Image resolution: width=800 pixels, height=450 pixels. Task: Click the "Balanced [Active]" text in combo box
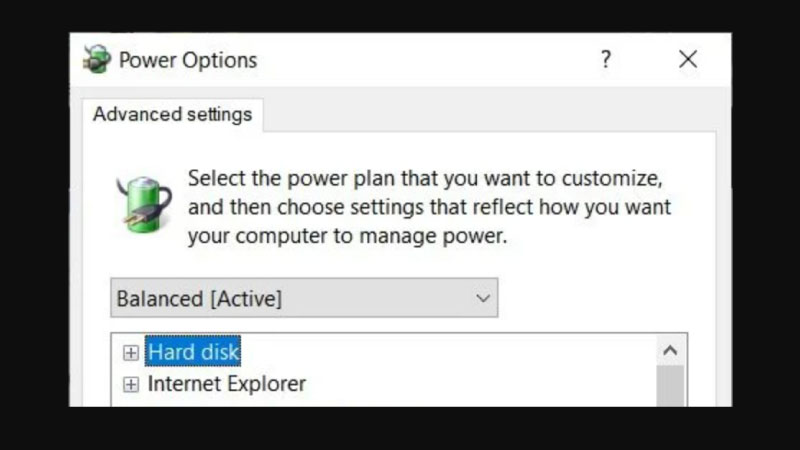[x=199, y=298]
